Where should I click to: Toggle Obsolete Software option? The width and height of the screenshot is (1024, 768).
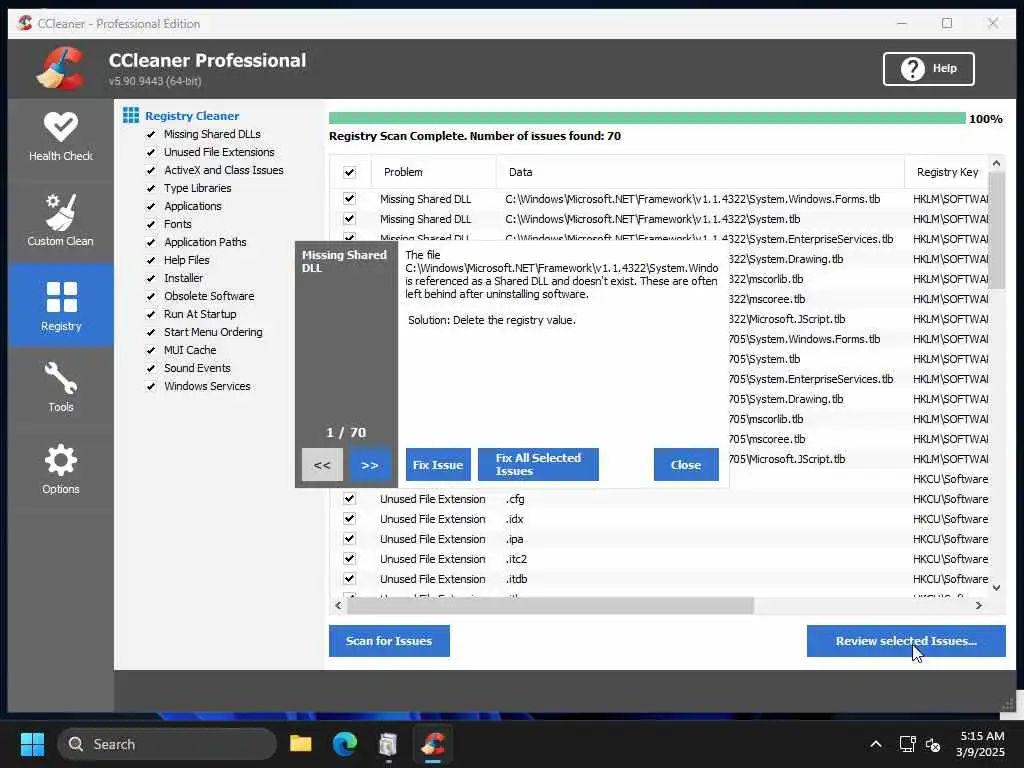pyautogui.click(x=151, y=296)
